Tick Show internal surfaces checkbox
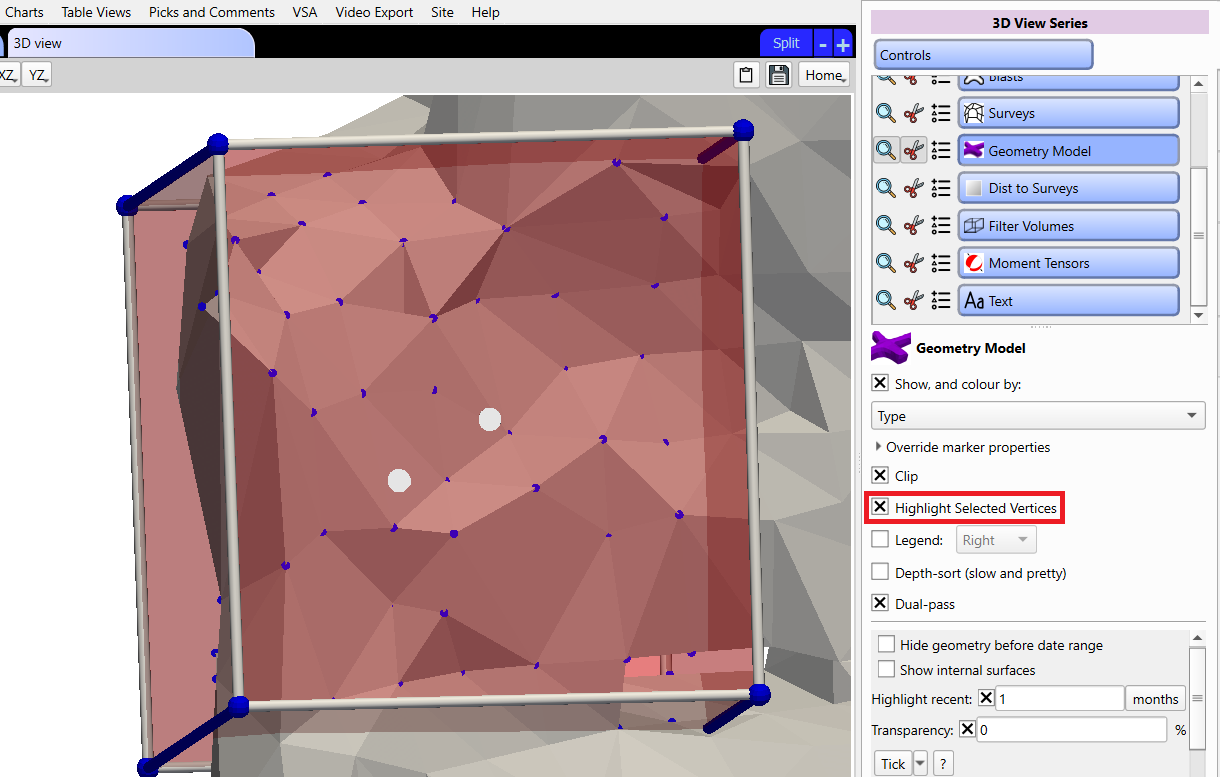The width and height of the screenshot is (1220, 777). coord(886,670)
